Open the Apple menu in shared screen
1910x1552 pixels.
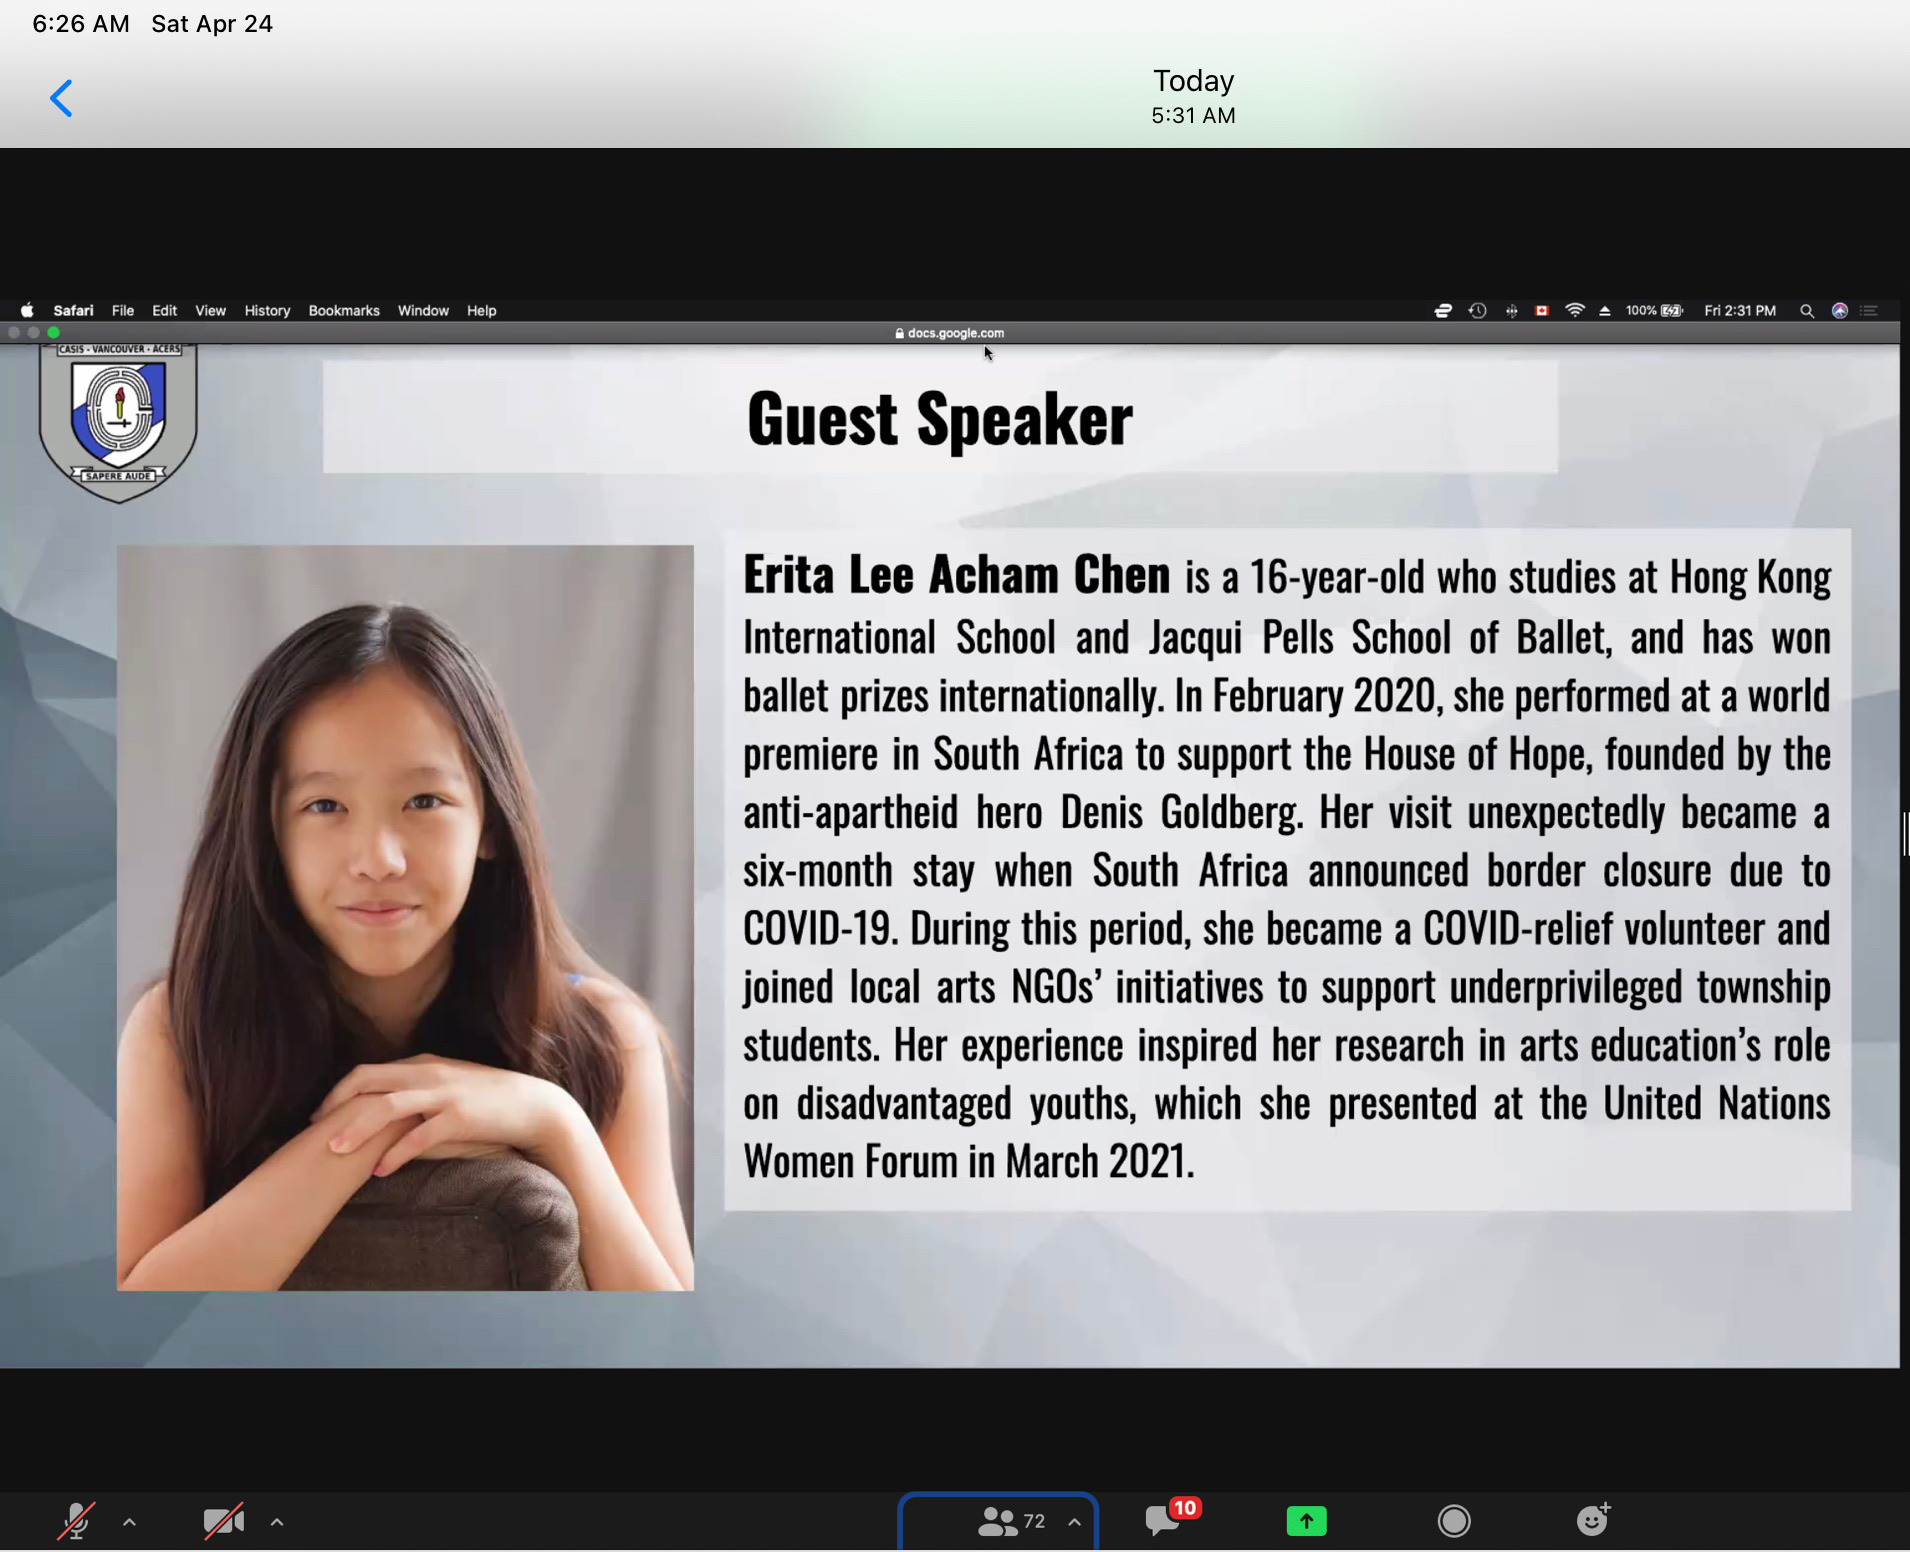pyautogui.click(x=27, y=311)
